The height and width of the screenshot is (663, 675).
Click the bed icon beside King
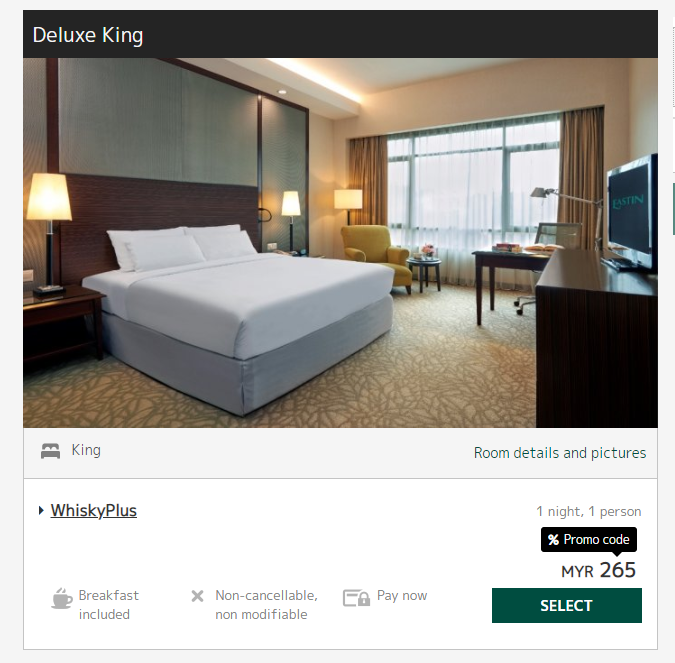[x=50, y=451]
